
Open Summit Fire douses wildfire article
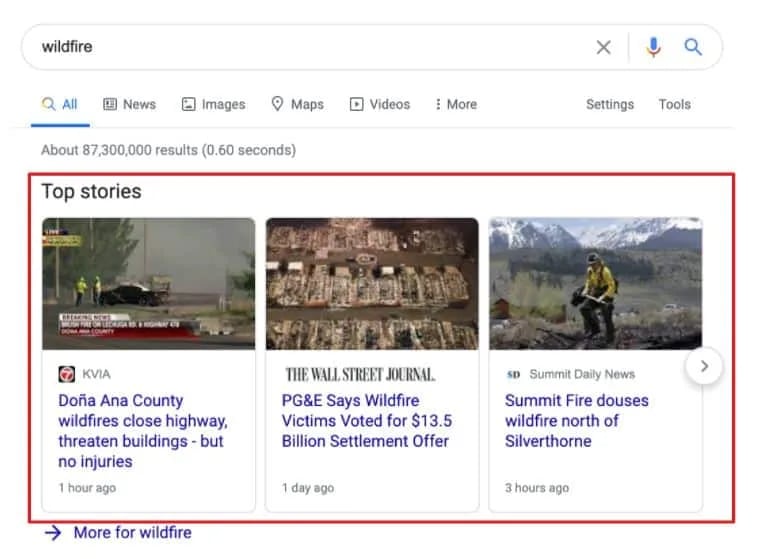tap(576, 421)
